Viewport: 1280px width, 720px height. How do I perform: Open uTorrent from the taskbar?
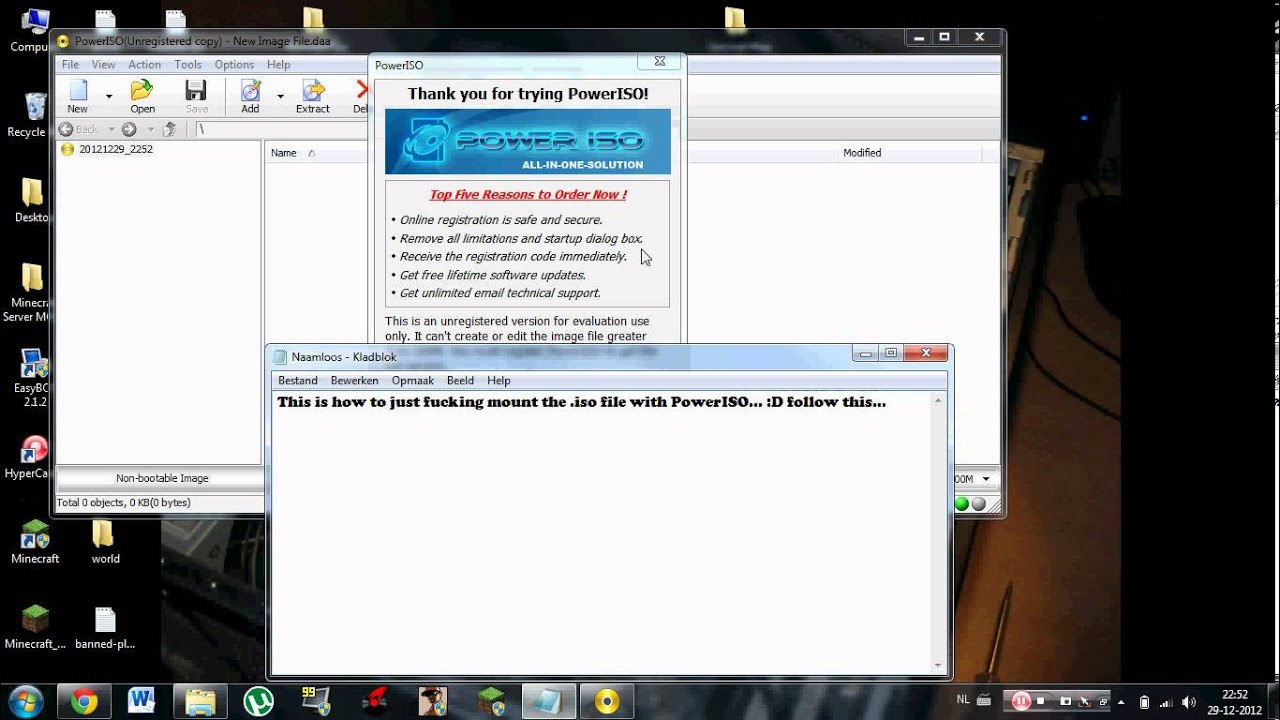click(258, 702)
